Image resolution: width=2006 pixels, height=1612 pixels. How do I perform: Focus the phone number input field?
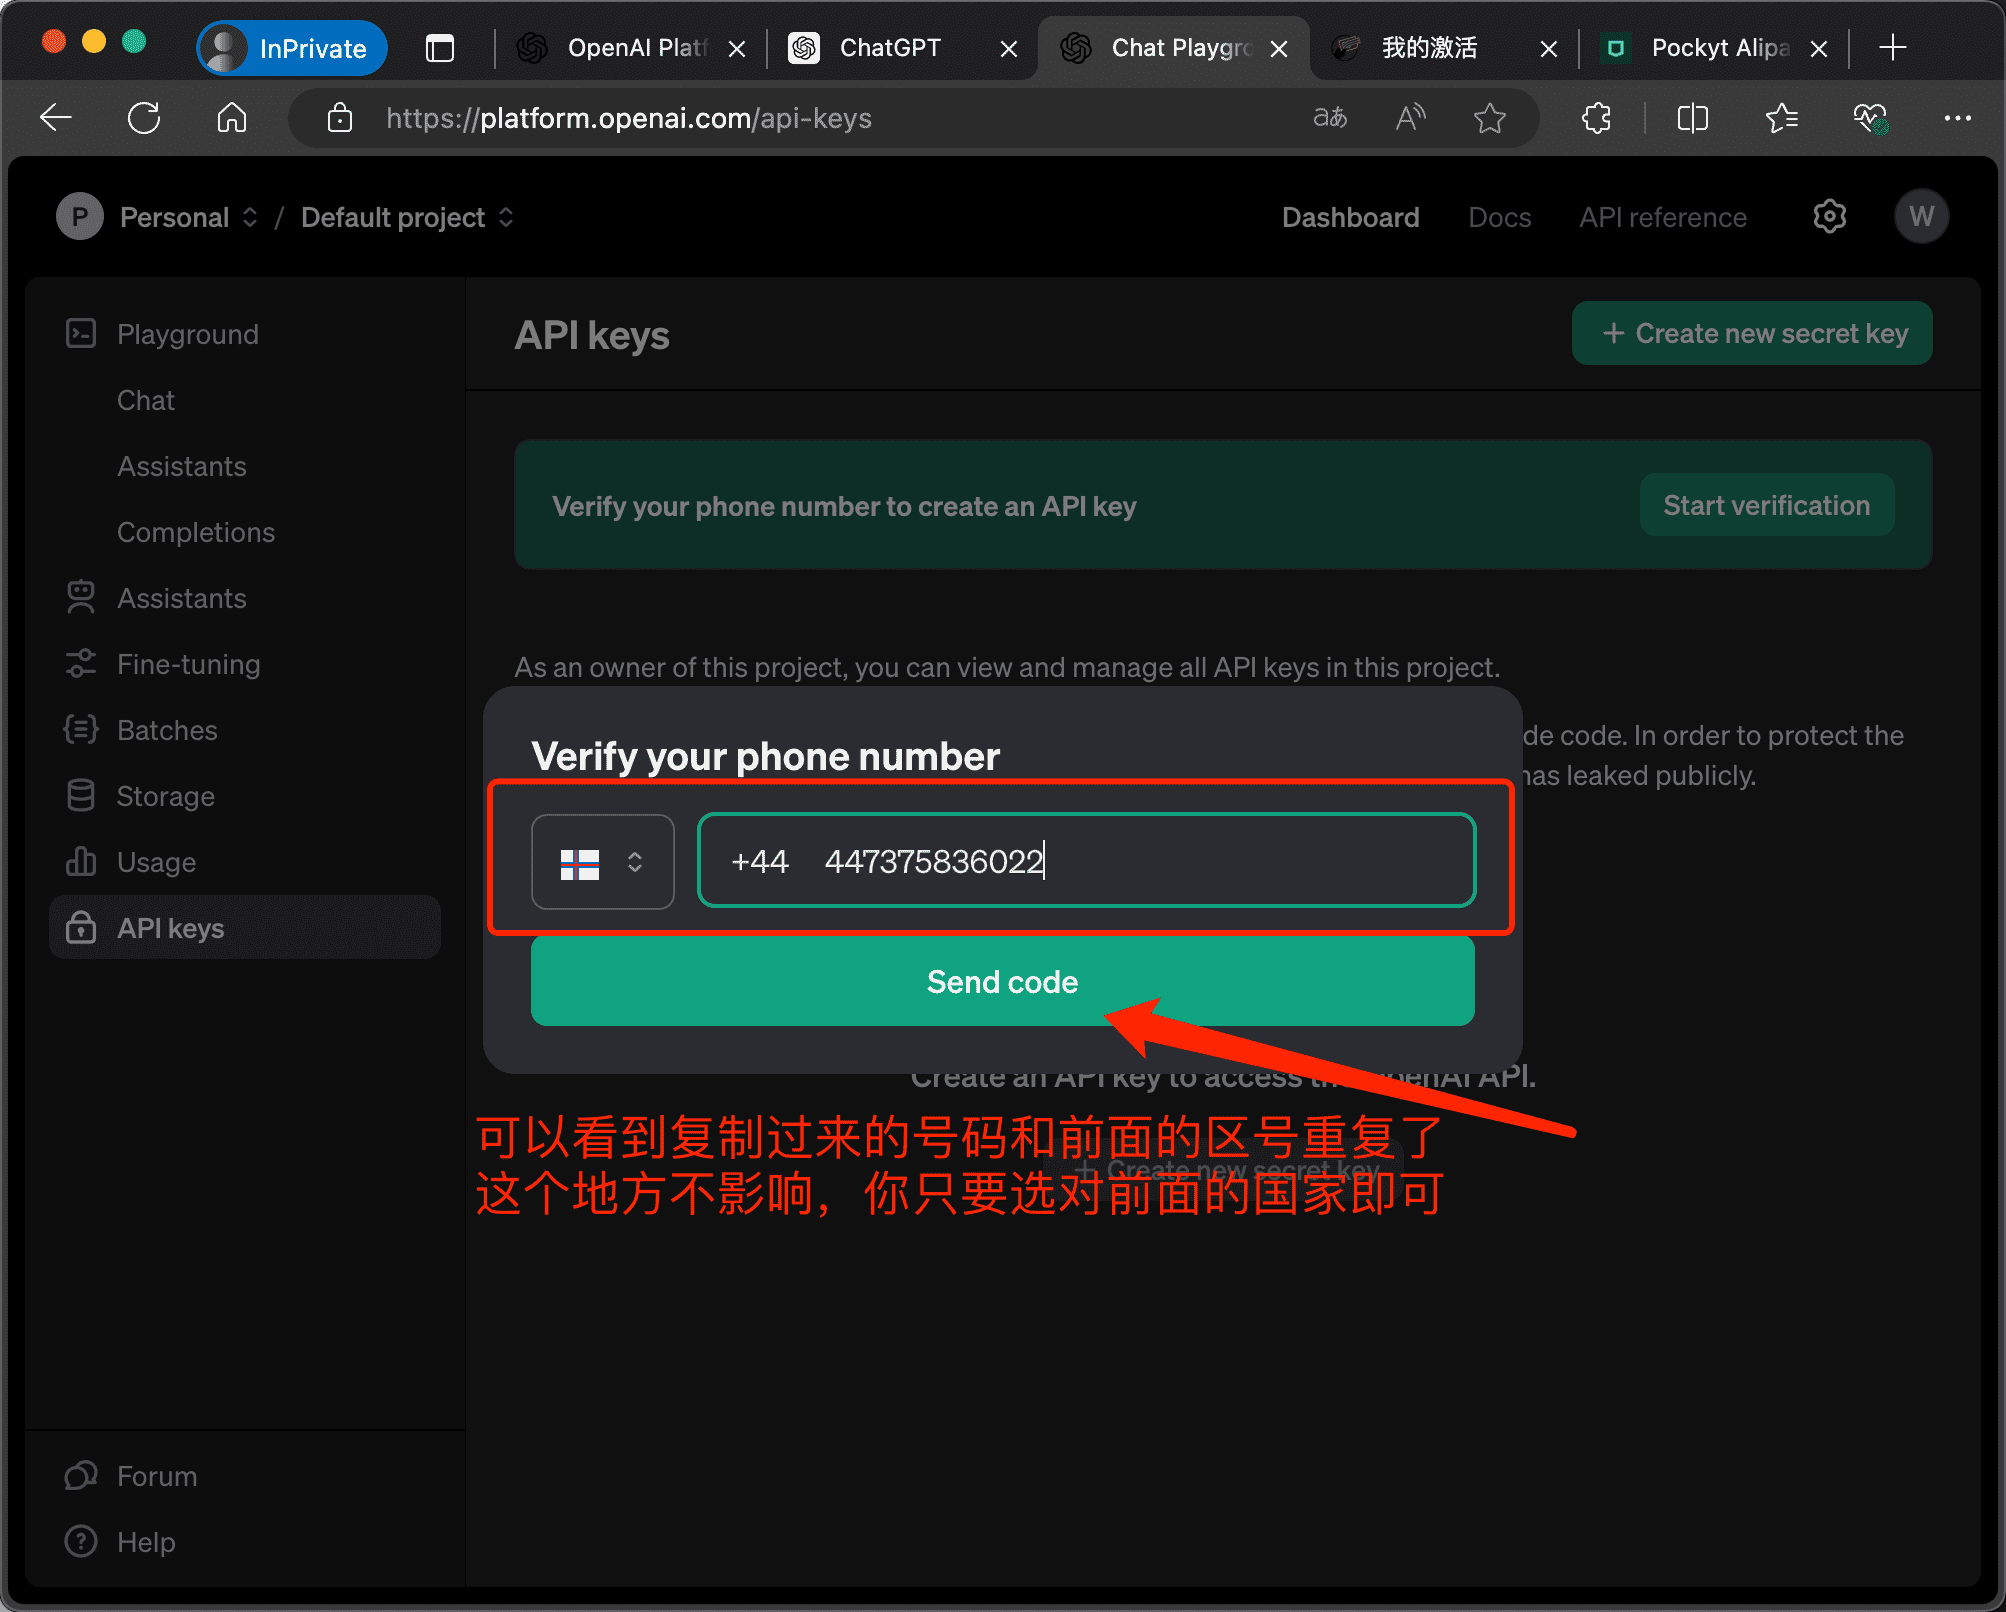[1087, 861]
